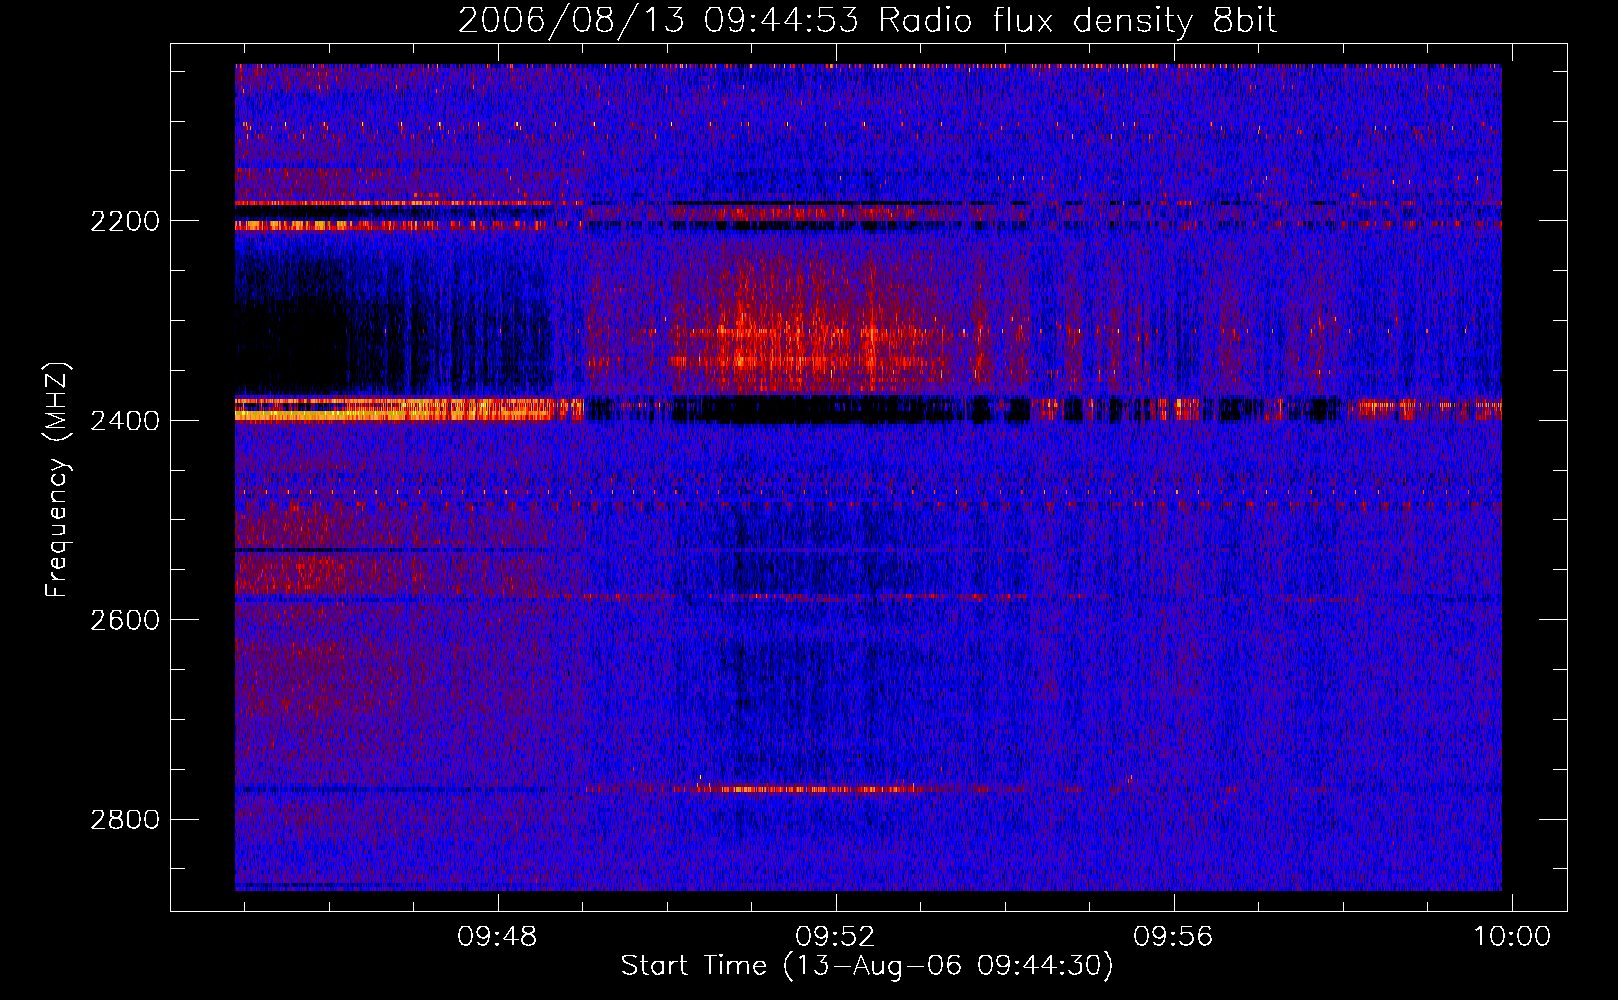Click the 2600 frequency axis label
1618x1000 pixels.
(x=125, y=620)
